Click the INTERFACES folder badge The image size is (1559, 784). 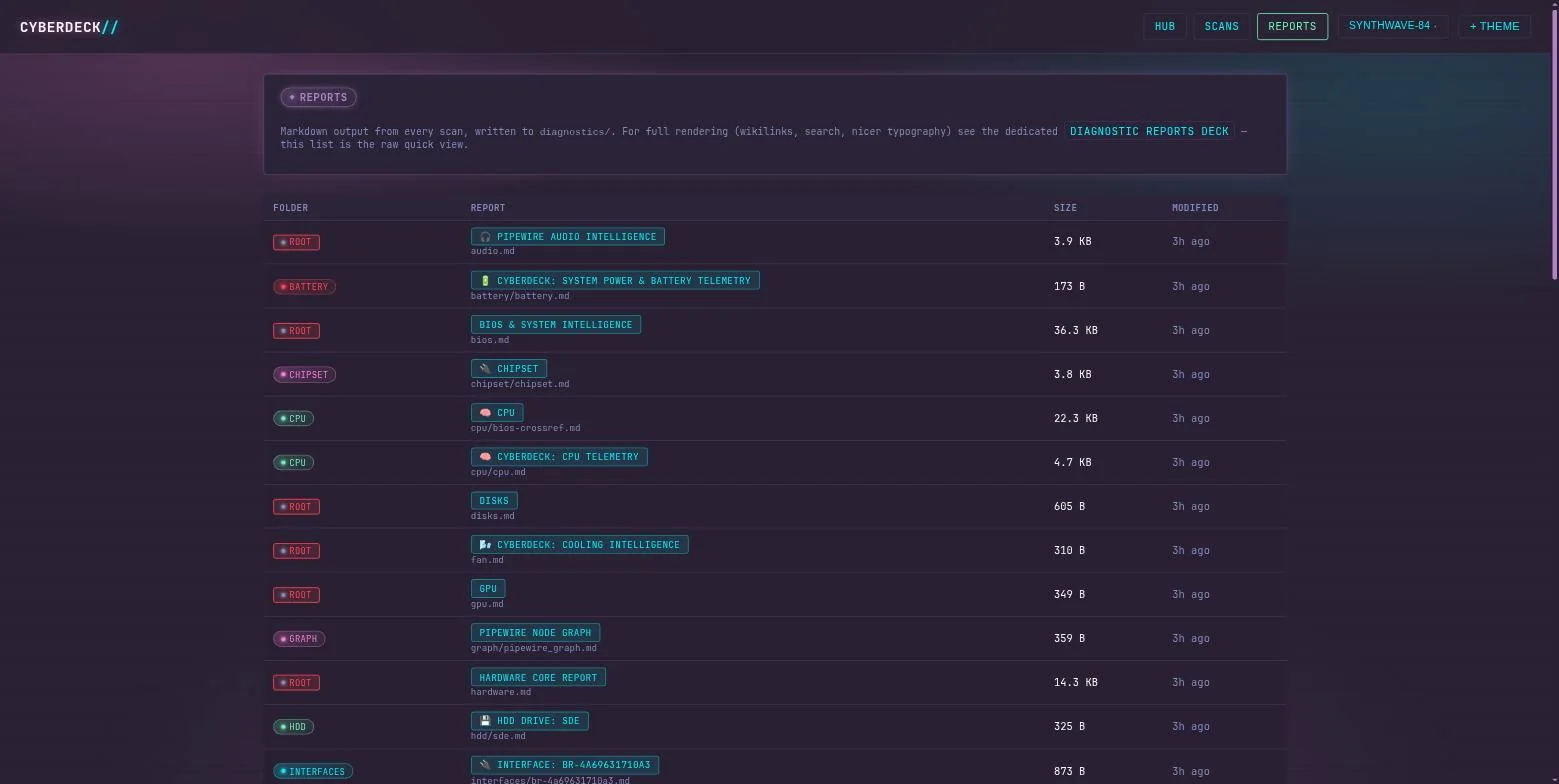click(x=313, y=772)
